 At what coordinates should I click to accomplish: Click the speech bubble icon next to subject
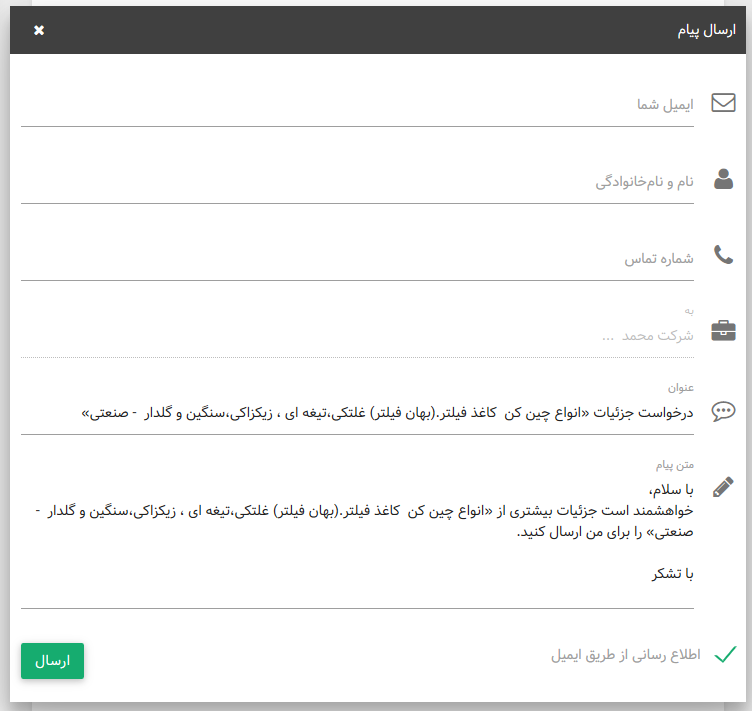pos(723,411)
